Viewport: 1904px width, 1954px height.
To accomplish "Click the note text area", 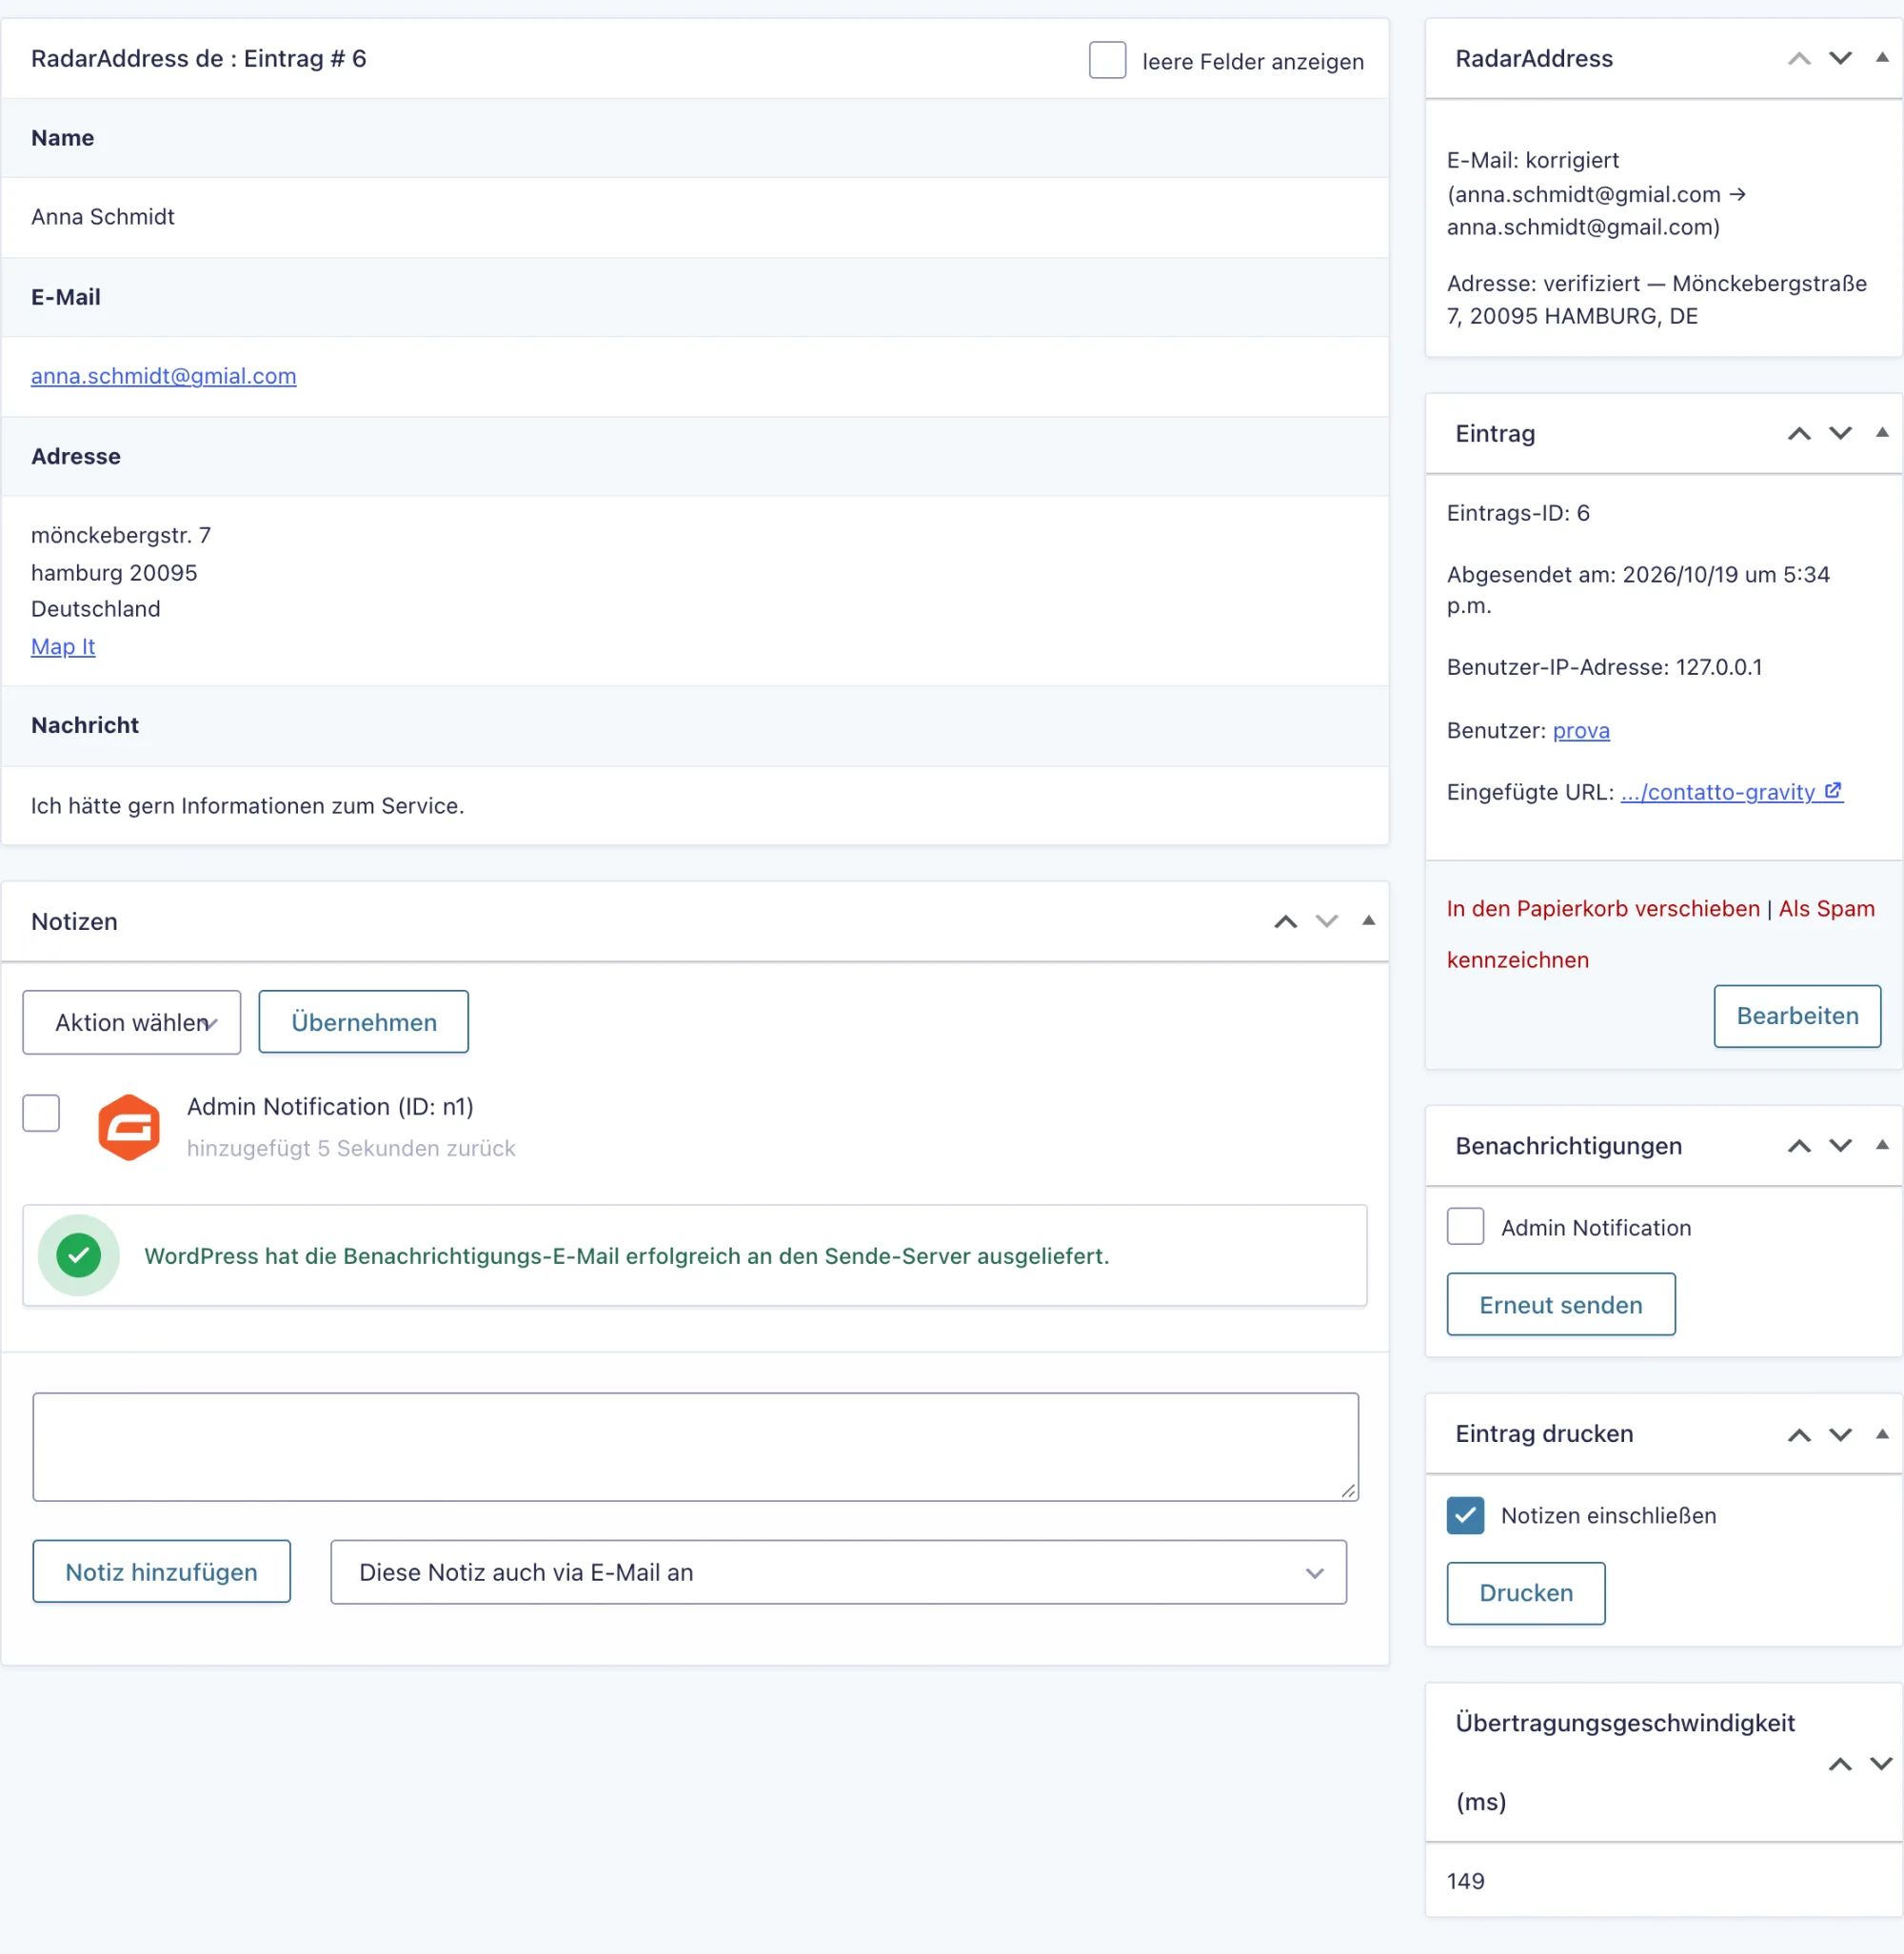I will [695, 1446].
